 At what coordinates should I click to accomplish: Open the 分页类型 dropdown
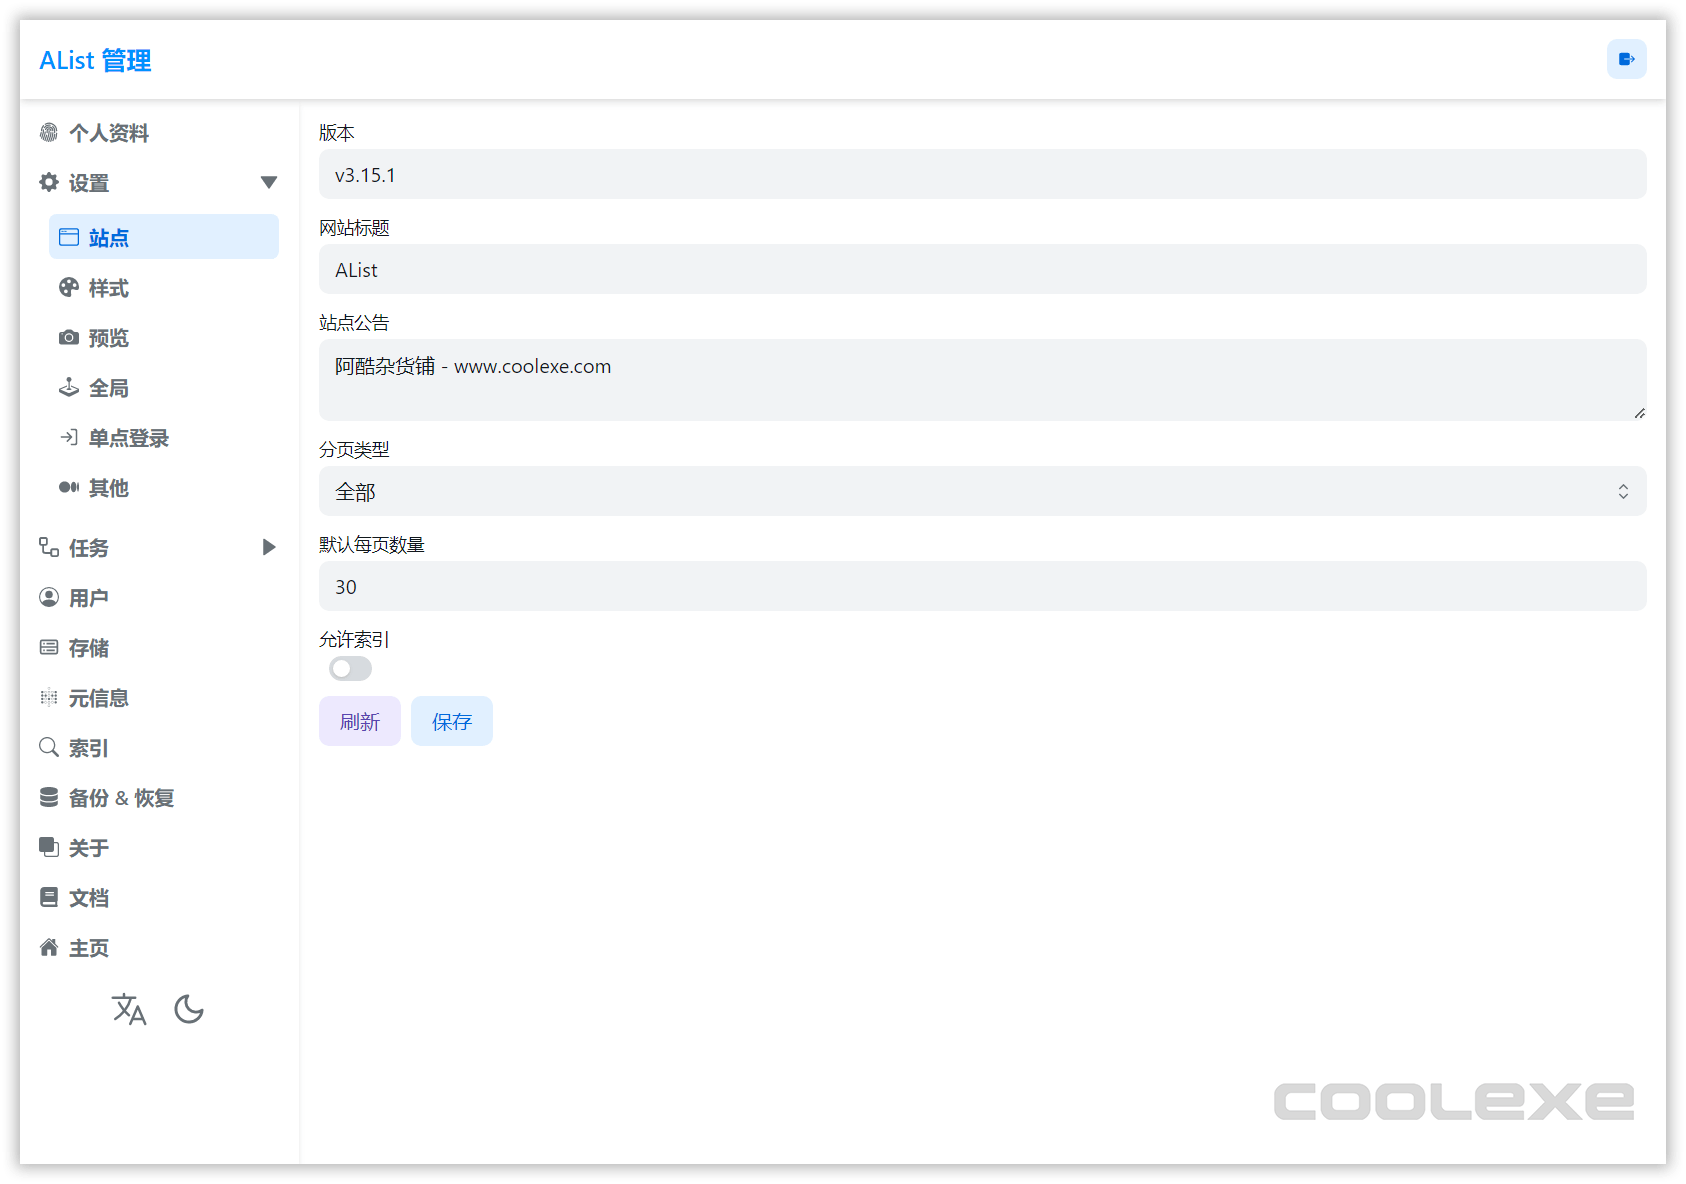click(x=981, y=491)
